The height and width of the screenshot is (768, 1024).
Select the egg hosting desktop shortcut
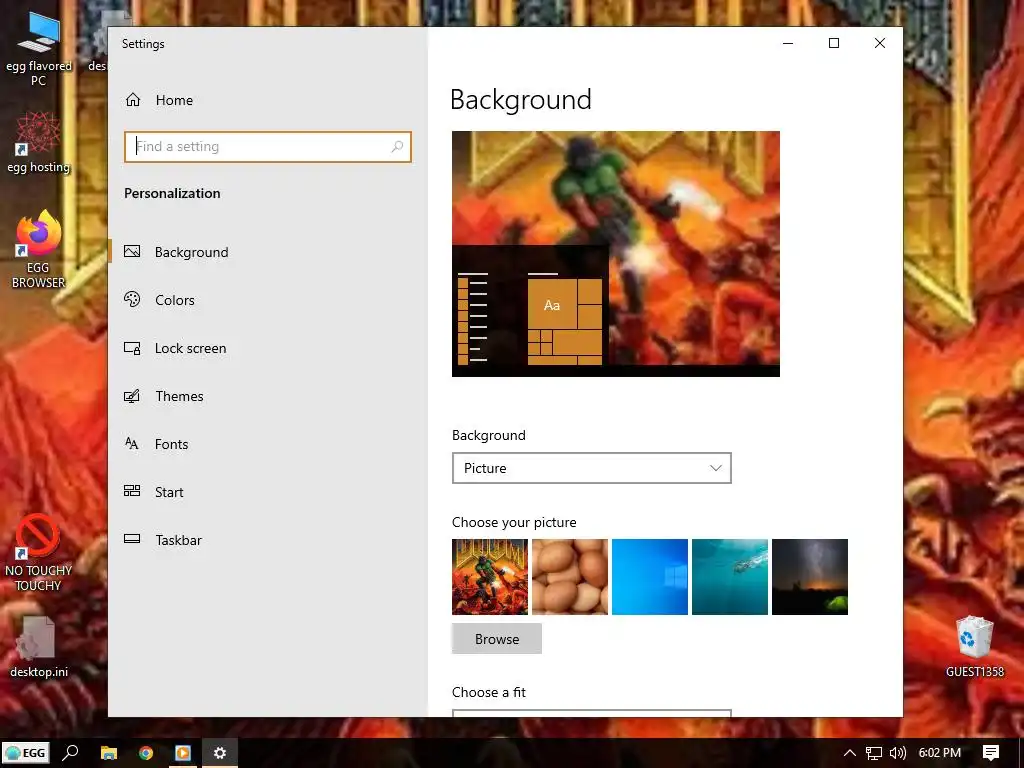[x=39, y=142]
